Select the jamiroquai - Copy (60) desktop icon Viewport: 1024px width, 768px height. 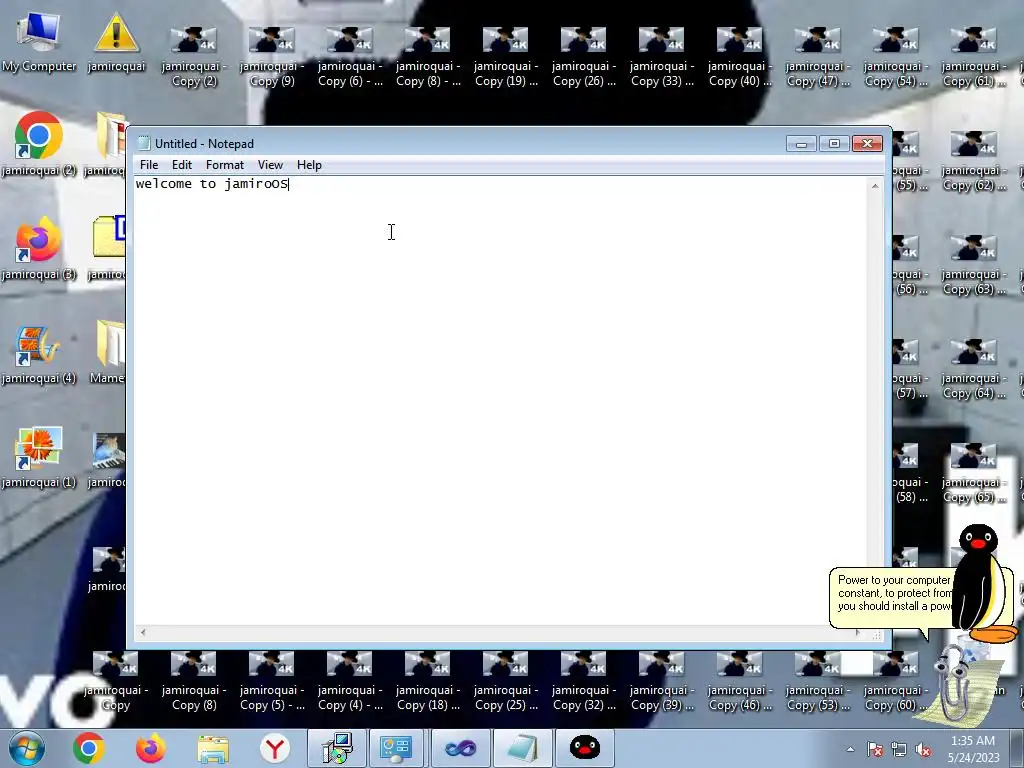[896, 681]
